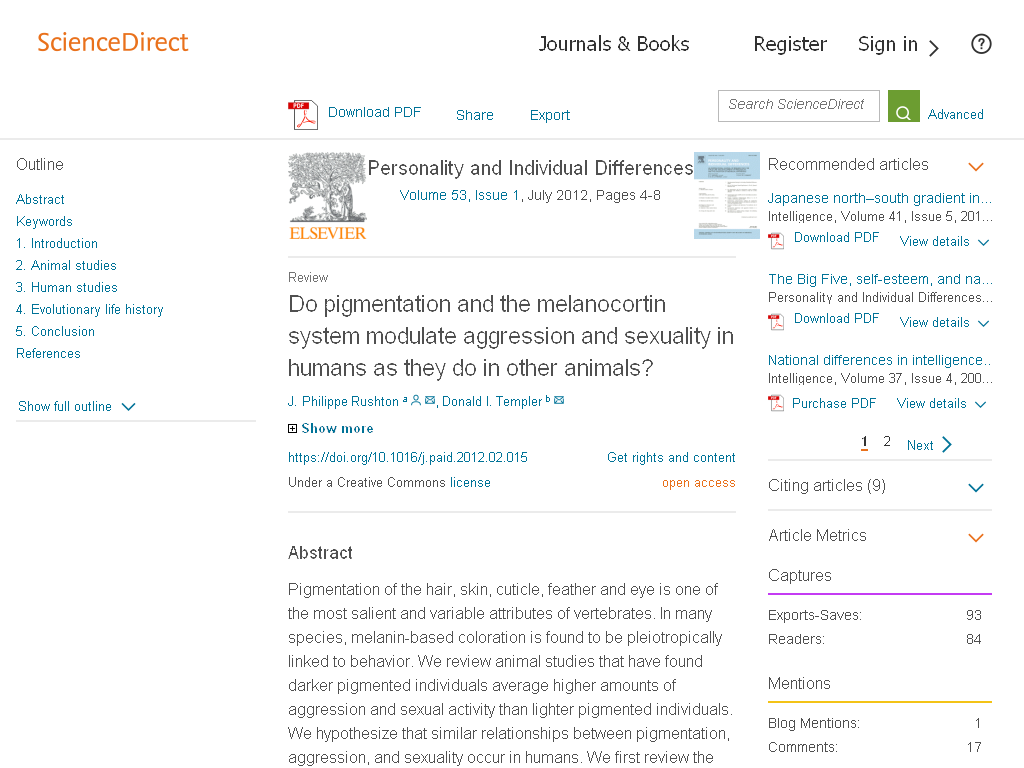The height and width of the screenshot is (768, 1024).
Task: Click the Search ScienceDirect input field
Action: pyautogui.click(x=799, y=106)
